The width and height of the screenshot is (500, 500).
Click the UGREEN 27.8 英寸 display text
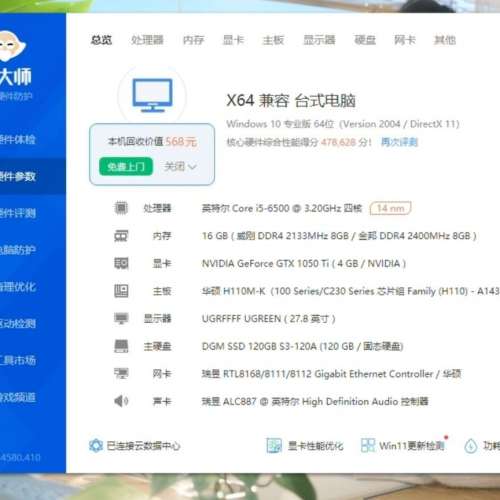click(x=268, y=319)
